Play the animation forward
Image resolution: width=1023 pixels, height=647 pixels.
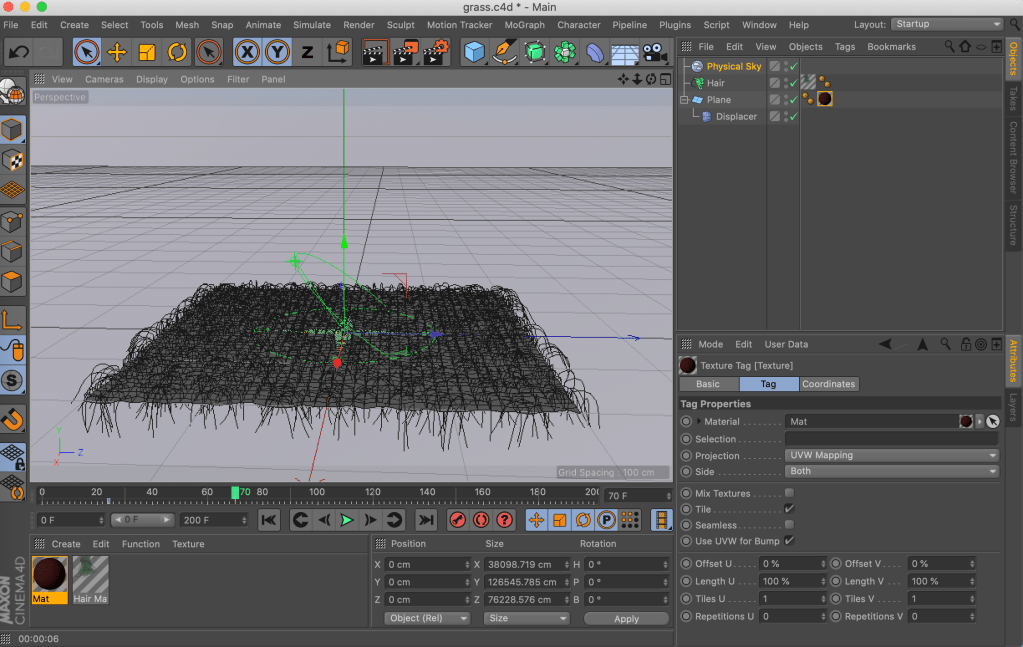coord(347,520)
